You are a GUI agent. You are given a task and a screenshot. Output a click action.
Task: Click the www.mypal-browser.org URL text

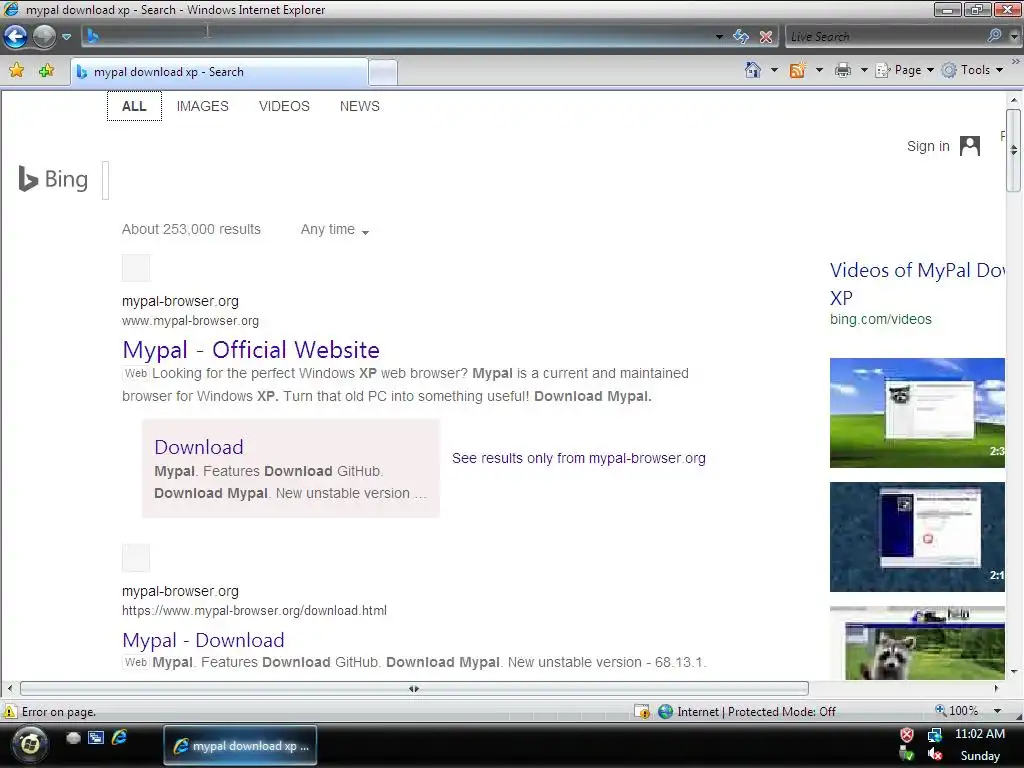(190, 321)
